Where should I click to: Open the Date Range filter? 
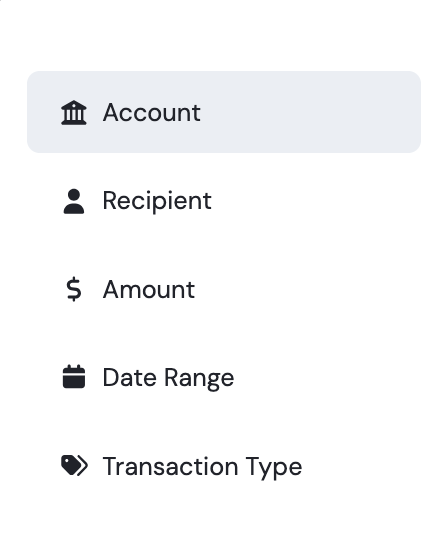pyautogui.click(x=224, y=377)
